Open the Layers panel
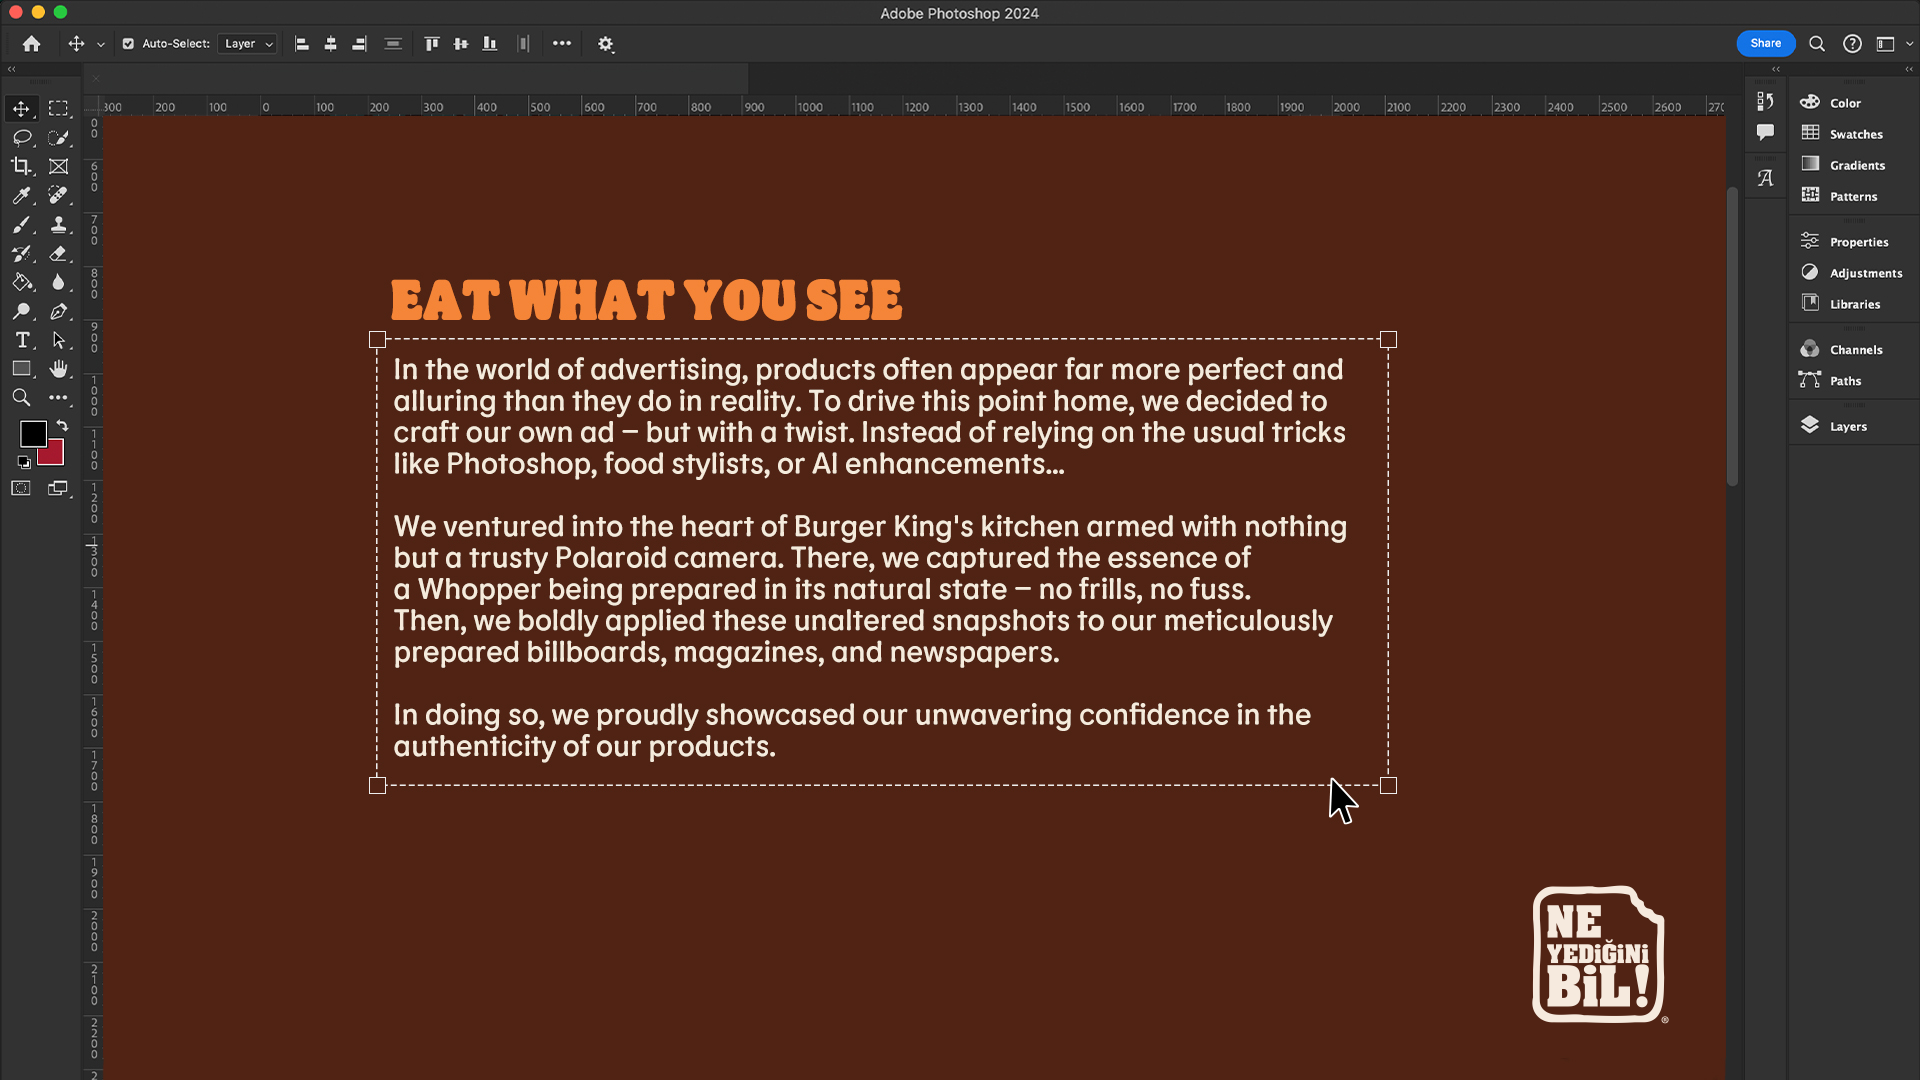1920x1080 pixels. (x=1847, y=426)
